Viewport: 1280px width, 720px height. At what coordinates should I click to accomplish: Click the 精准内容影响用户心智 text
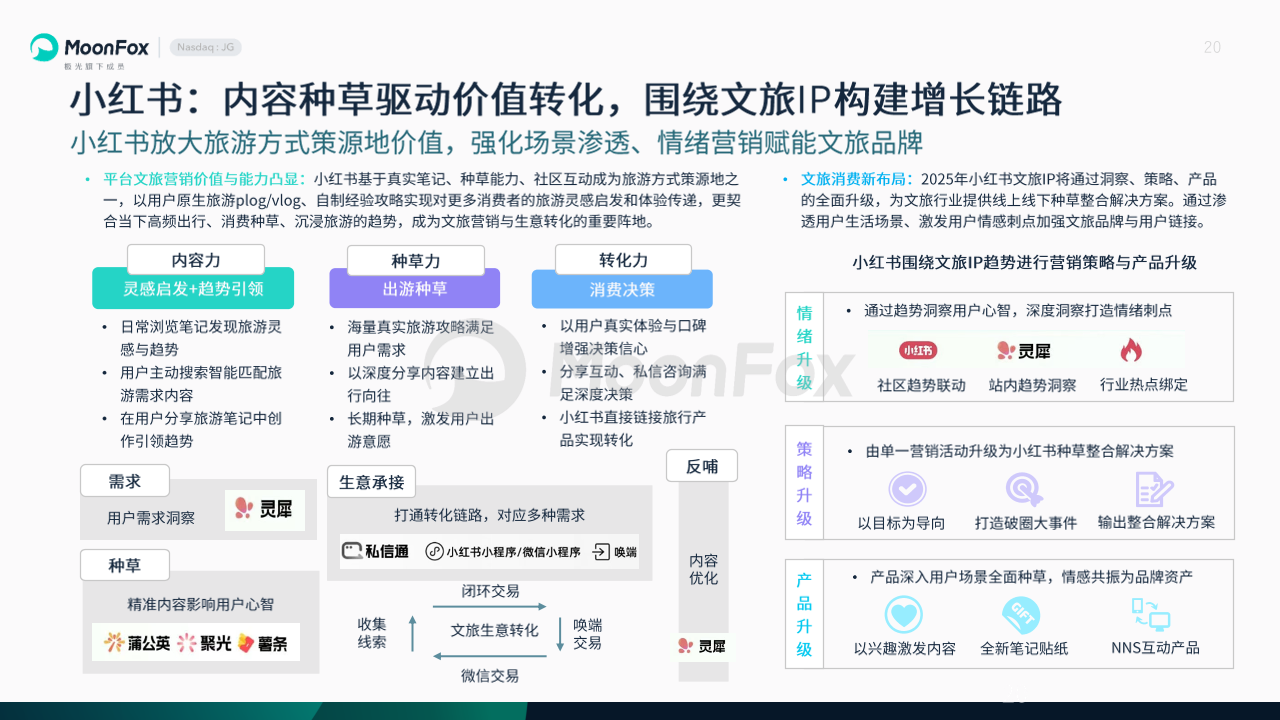coord(200,604)
